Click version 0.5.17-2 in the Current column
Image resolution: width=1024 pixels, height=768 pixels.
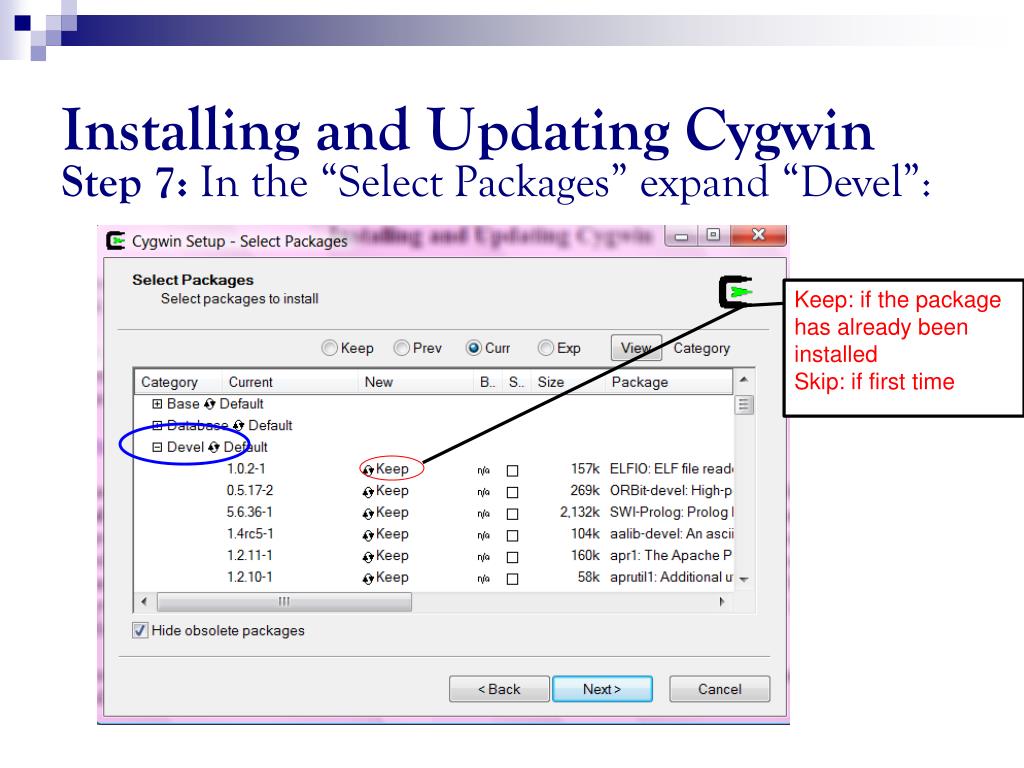click(249, 490)
